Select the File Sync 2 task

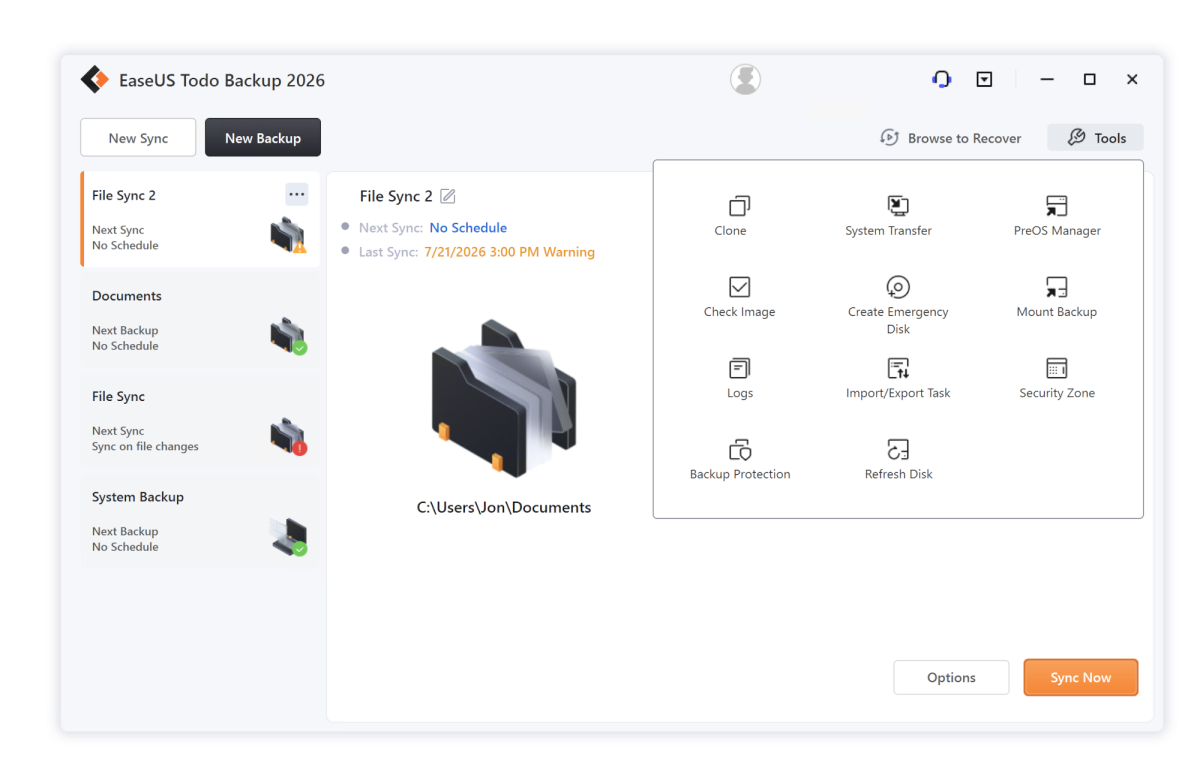(200, 219)
